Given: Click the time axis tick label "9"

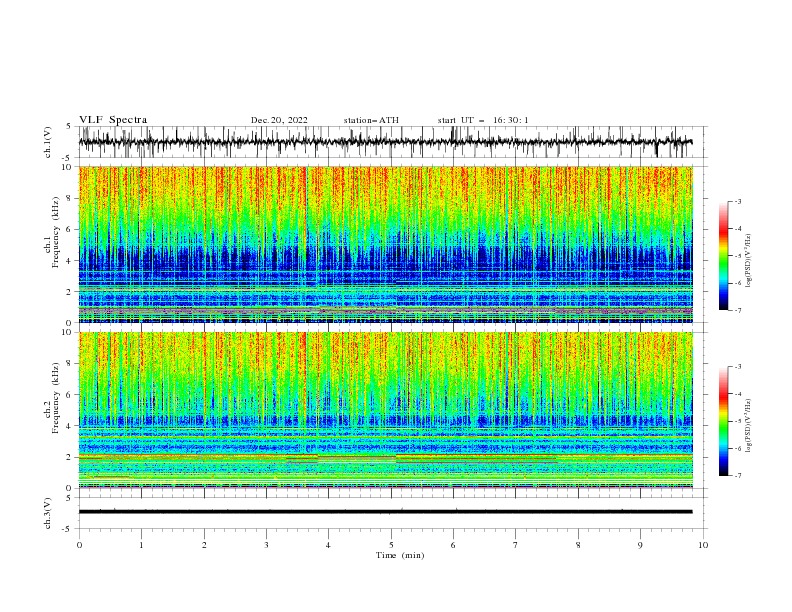Looking at the screenshot, I should (x=640, y=545).
